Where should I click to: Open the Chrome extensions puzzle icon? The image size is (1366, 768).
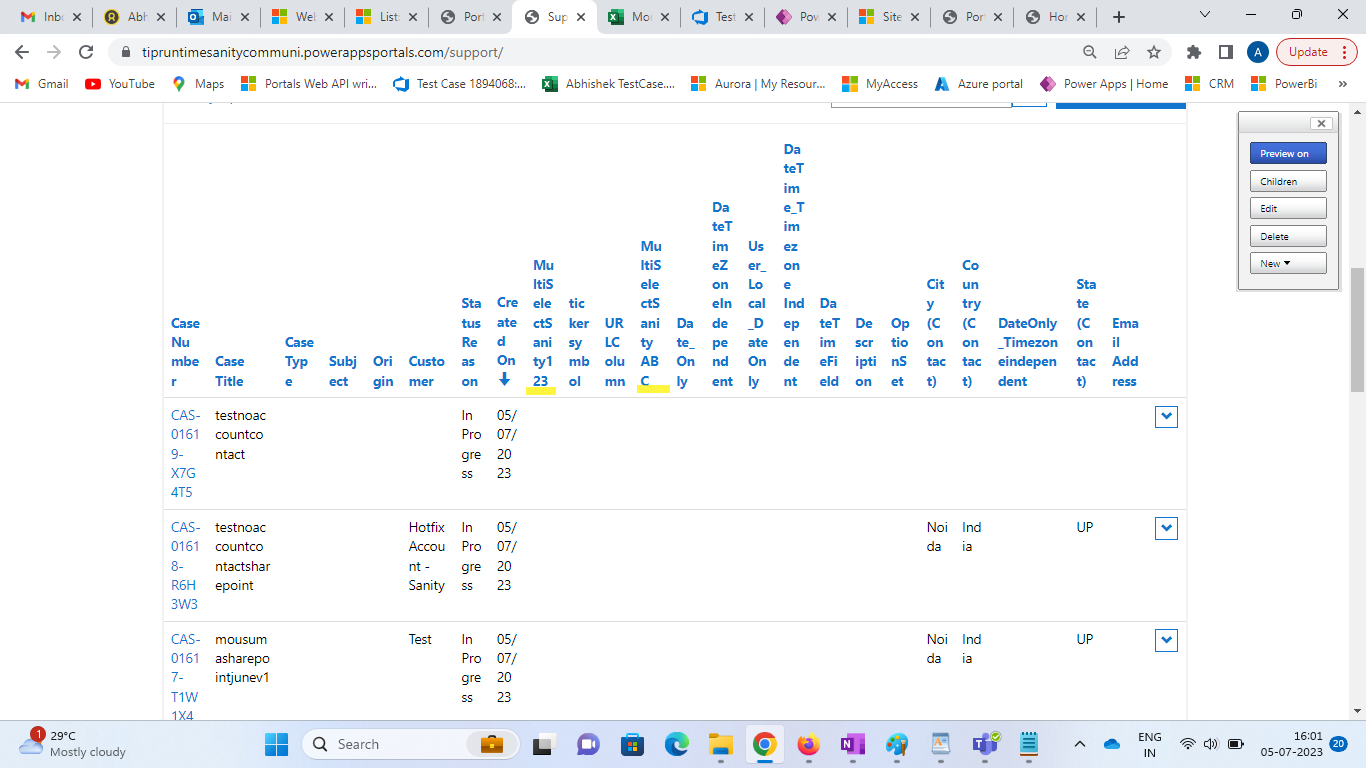point(1193,52)
